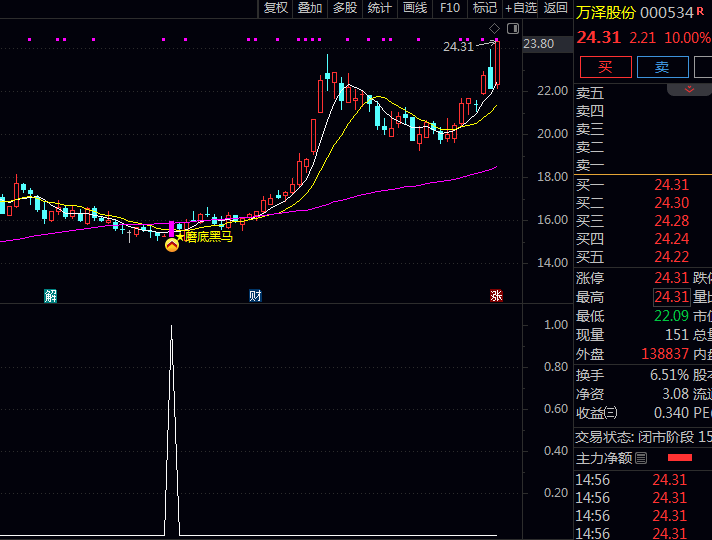The height and width of the screenshot is (540, 712).
Task: Click the red 主力净额 bar indicator
Action: pyautogui.click(x=679, y=458)
